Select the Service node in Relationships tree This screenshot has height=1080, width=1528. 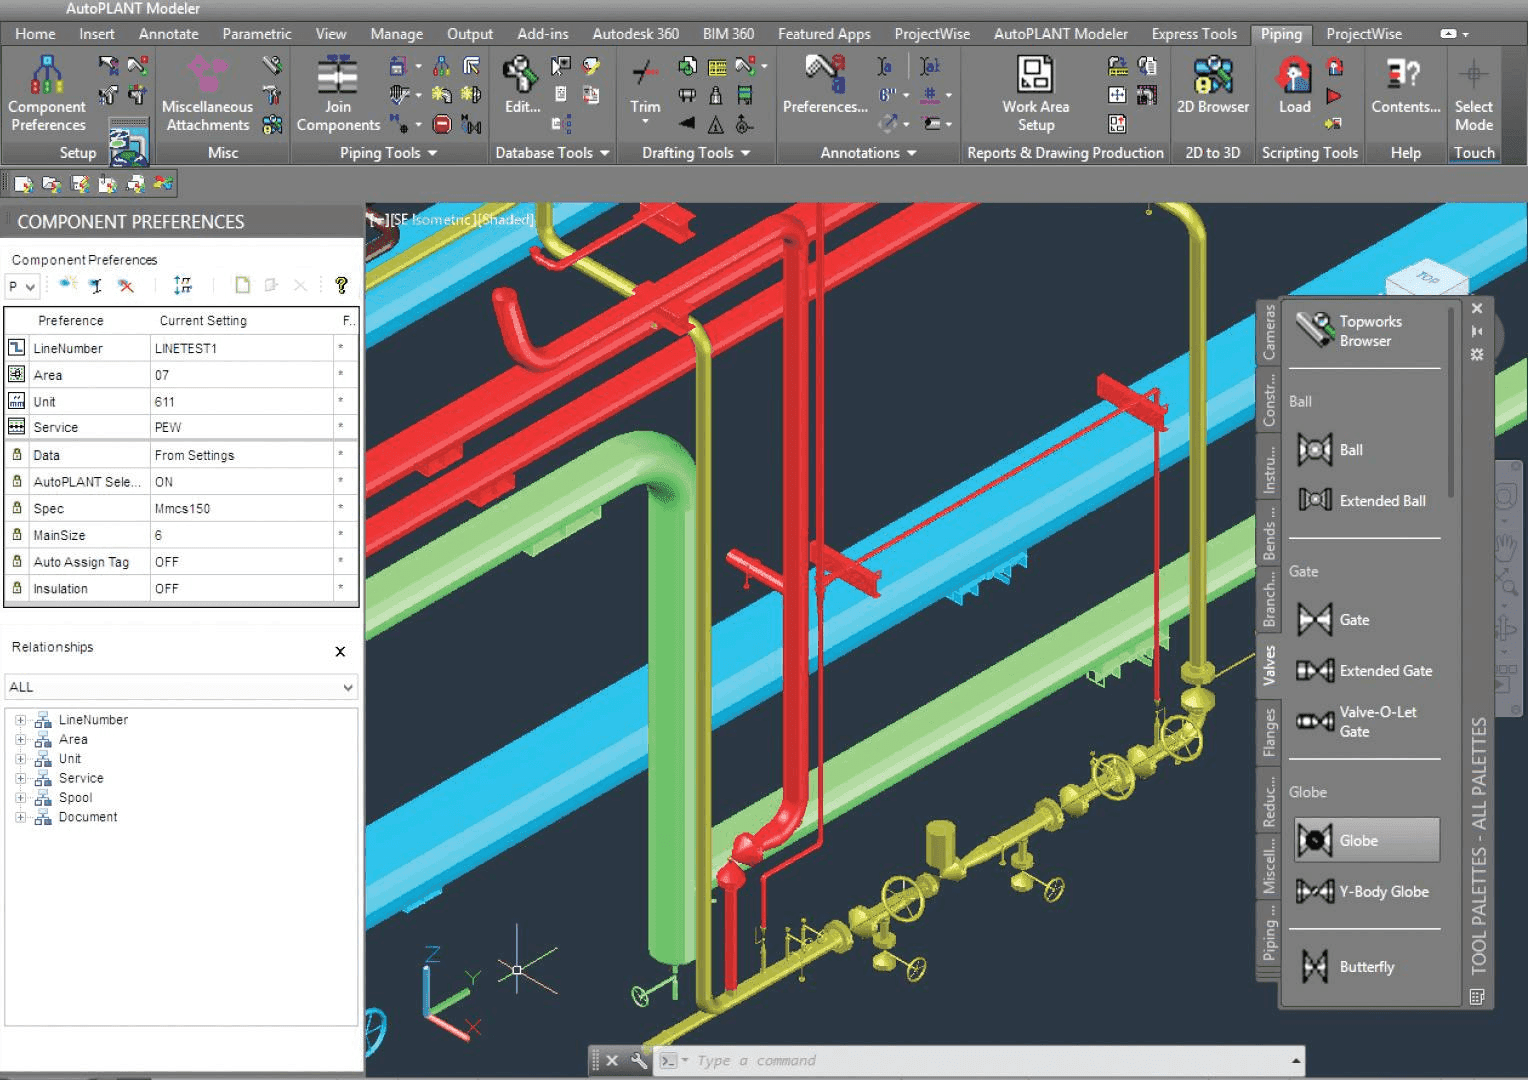pyautogui.click(x=81, y=778)
